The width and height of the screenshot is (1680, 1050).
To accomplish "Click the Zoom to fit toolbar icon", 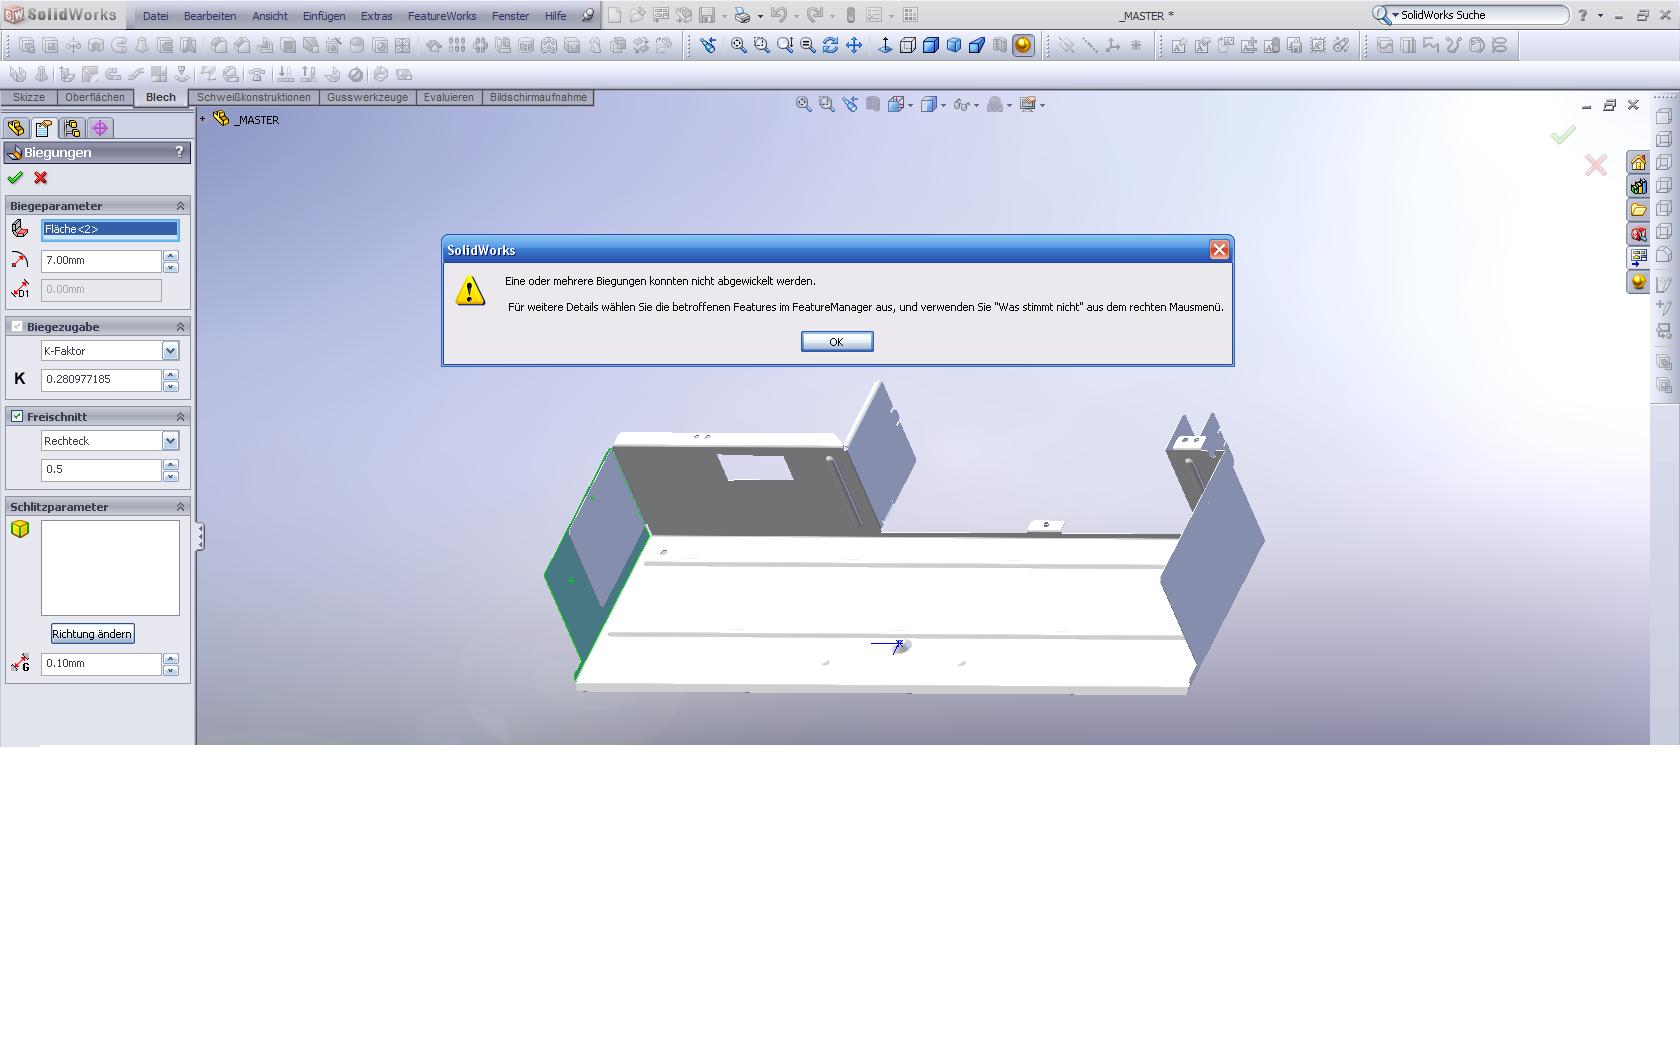I will [x=739, y=45].
